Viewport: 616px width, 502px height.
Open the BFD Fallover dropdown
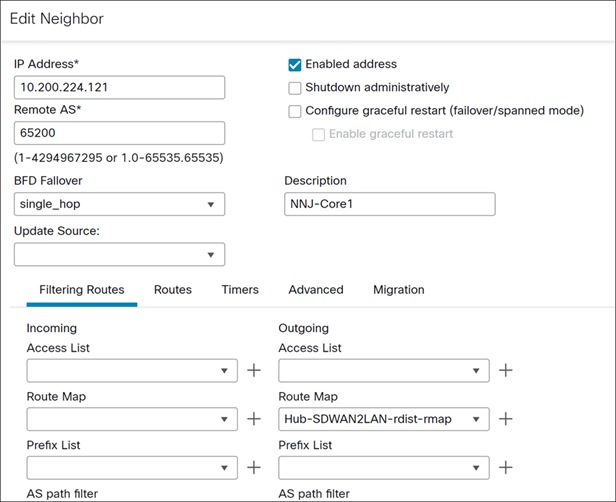[119, 205]
